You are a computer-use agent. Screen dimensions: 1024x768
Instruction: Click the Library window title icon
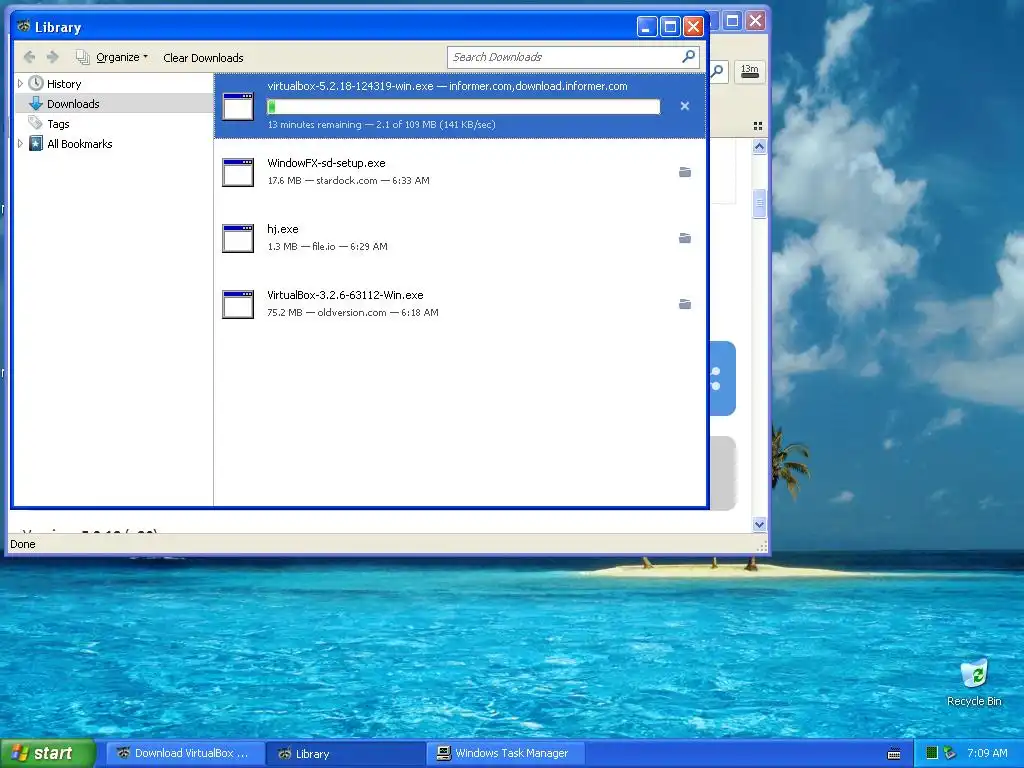coord(24,27)
